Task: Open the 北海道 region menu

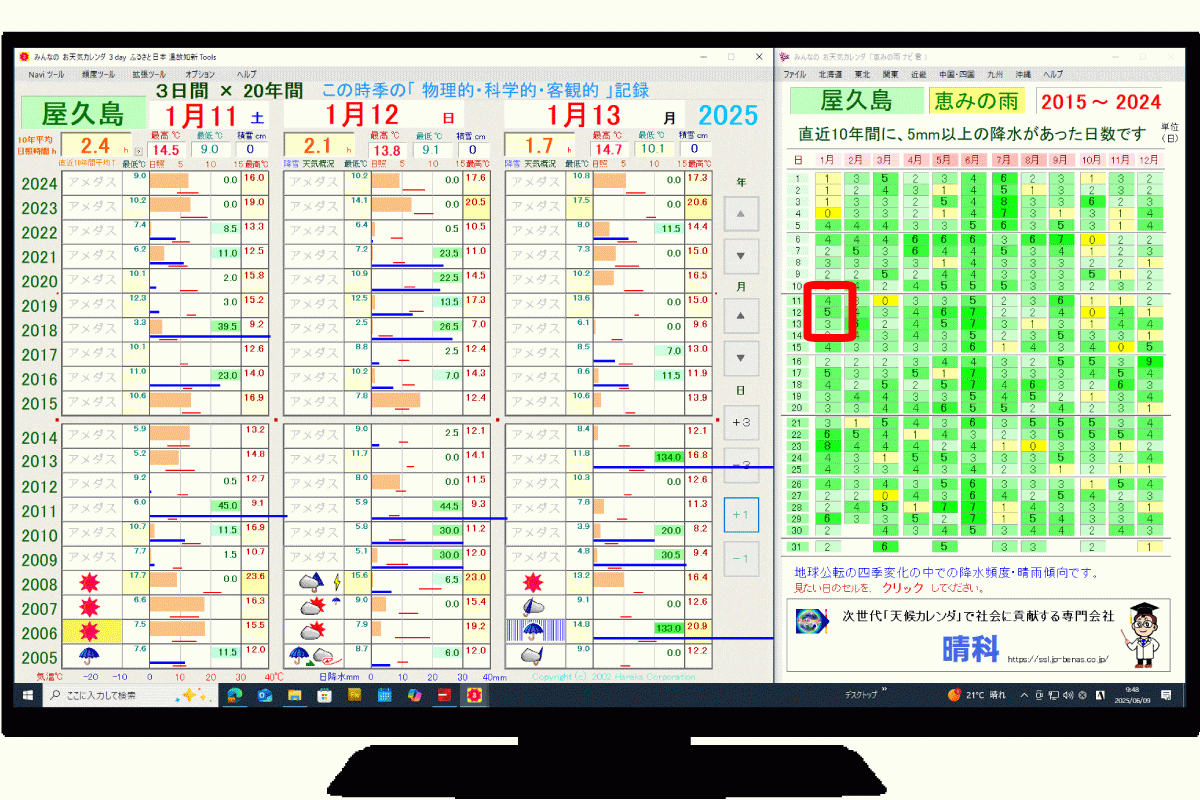Action: [x=830, y=74]
